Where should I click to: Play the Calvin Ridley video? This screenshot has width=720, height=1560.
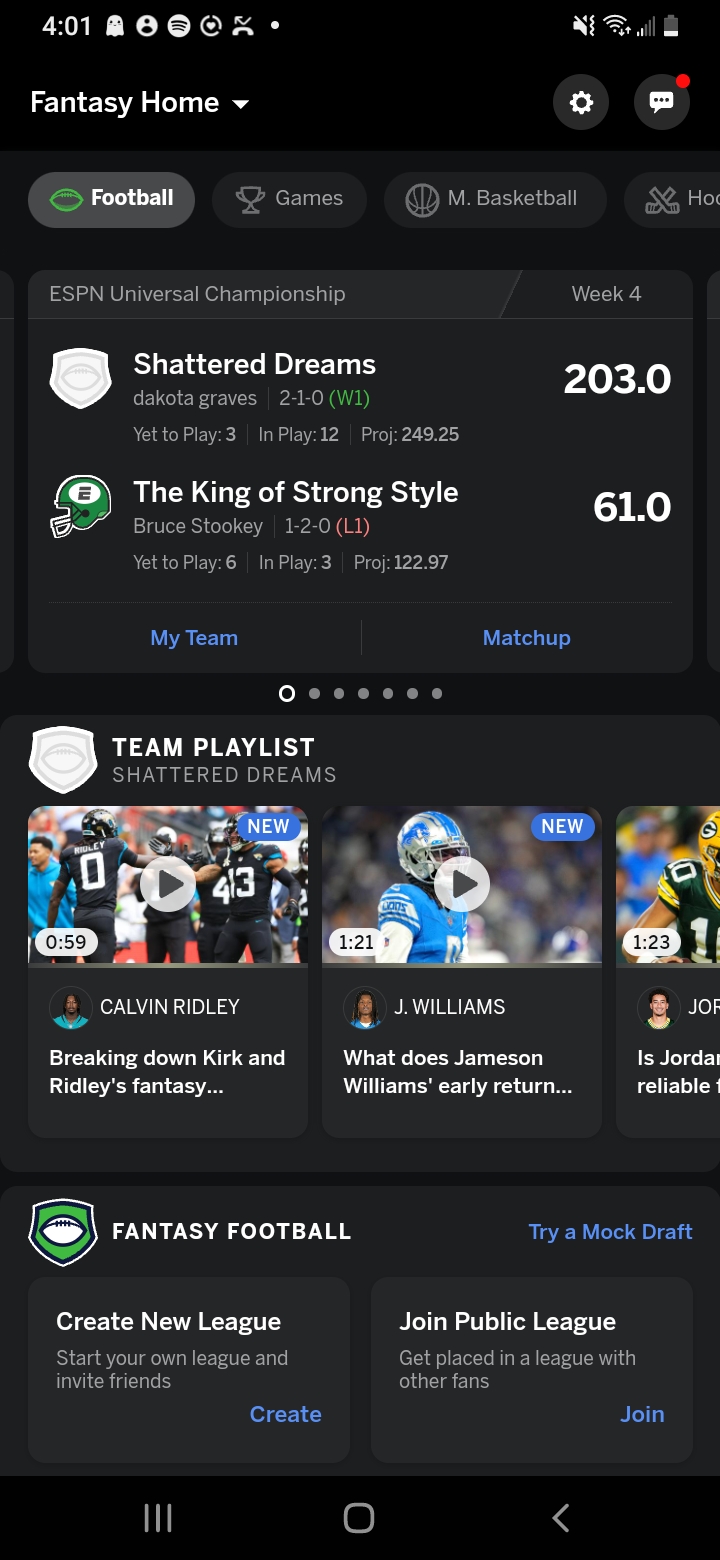pyautogui.click(x=168, y=884)
